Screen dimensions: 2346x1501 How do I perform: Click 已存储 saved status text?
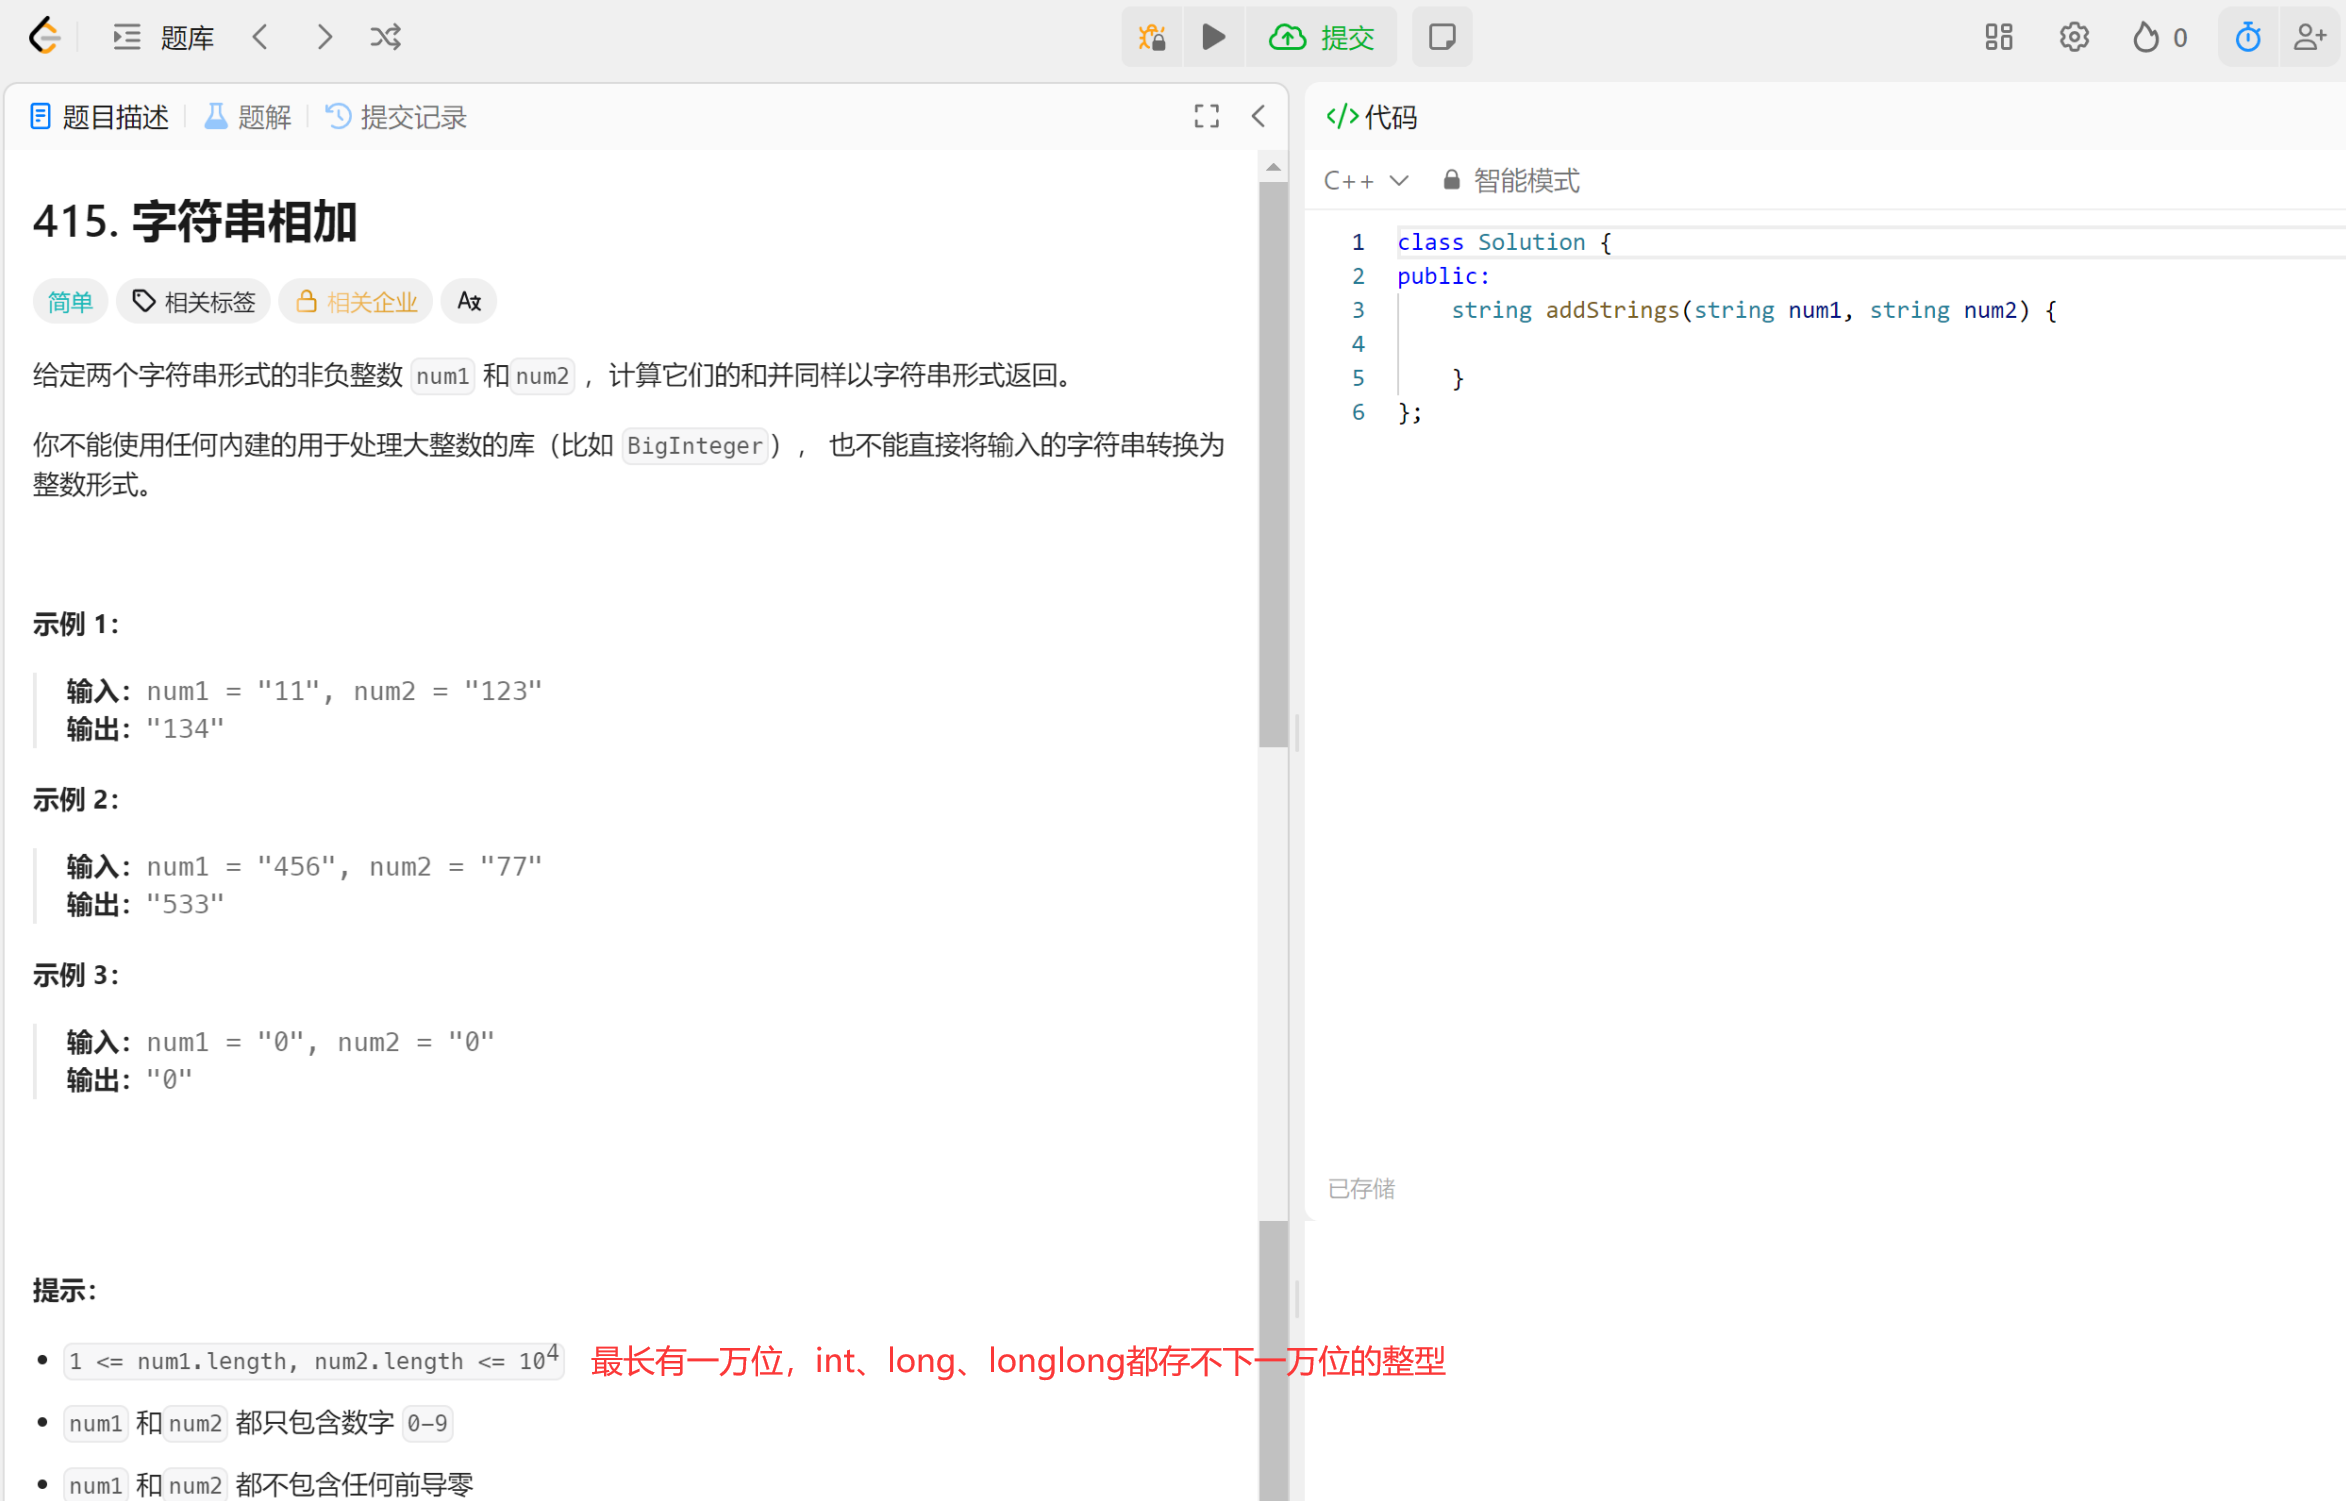[1360, 1189]
